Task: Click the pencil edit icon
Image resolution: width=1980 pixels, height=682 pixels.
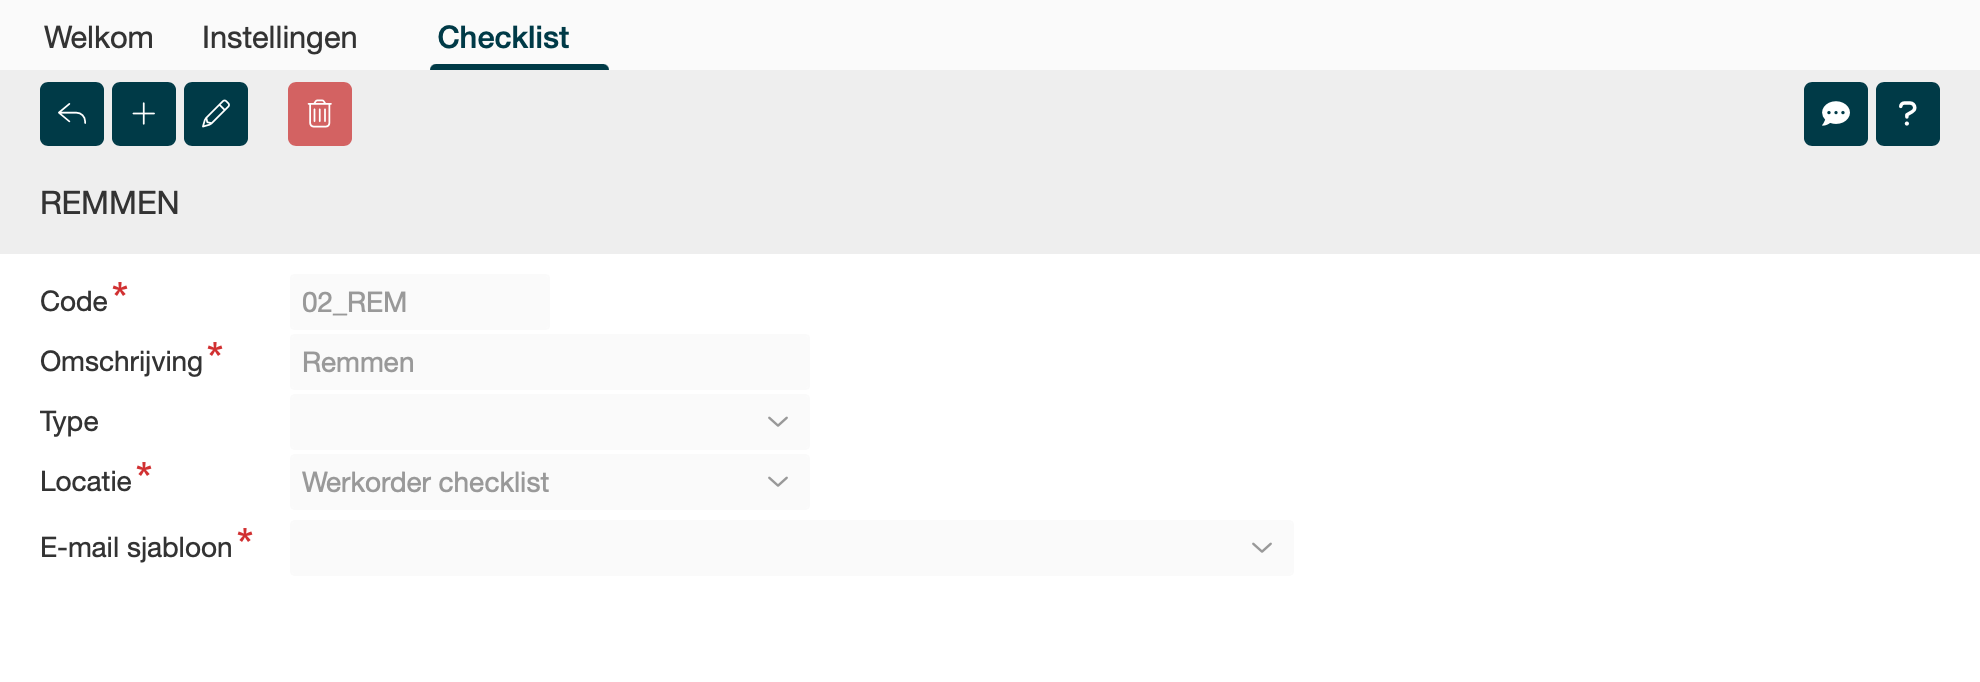Action: coord(216,114)
